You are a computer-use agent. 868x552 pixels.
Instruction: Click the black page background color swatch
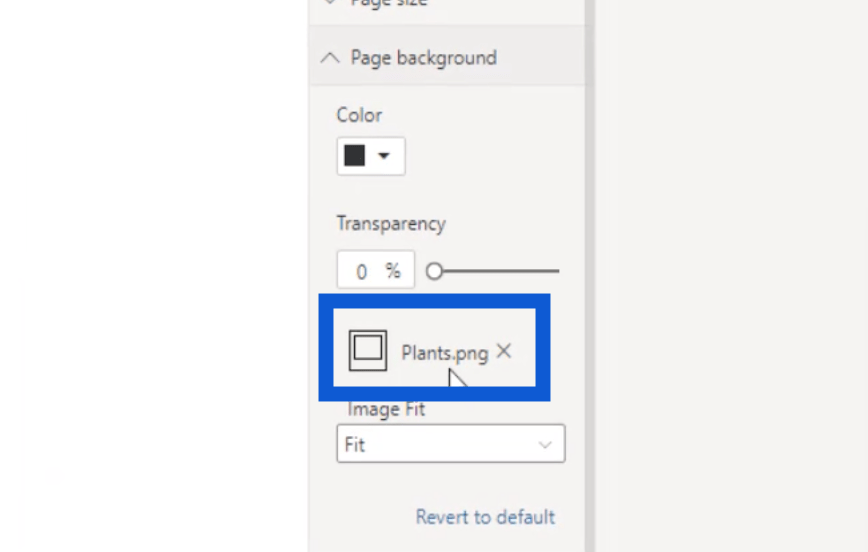click(354, 156)
